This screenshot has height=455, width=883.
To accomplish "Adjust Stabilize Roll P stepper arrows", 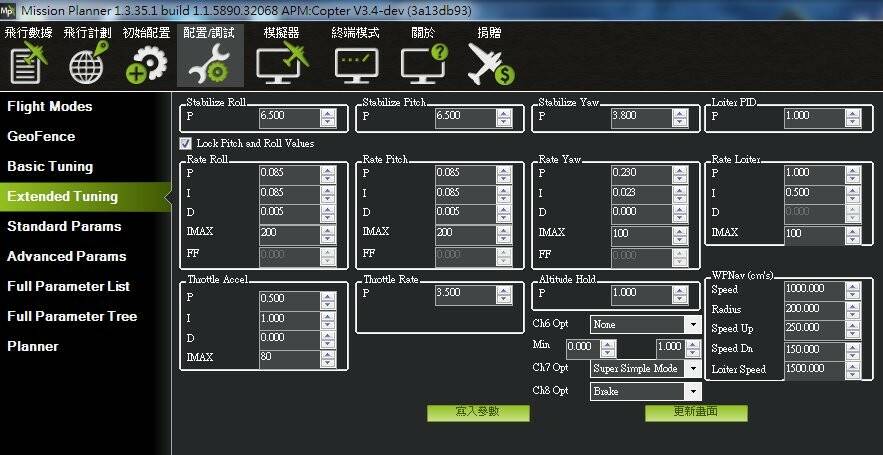I will tap(328, 118).
